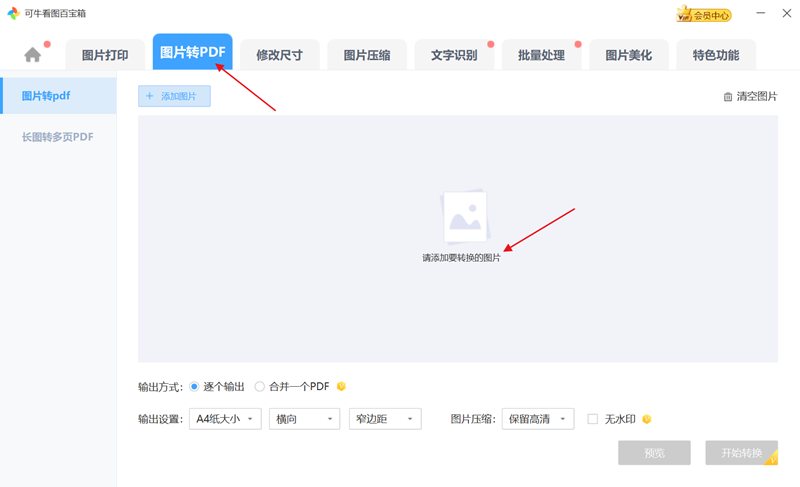
Task: Minimize the application window
Action: coord(760,13)
